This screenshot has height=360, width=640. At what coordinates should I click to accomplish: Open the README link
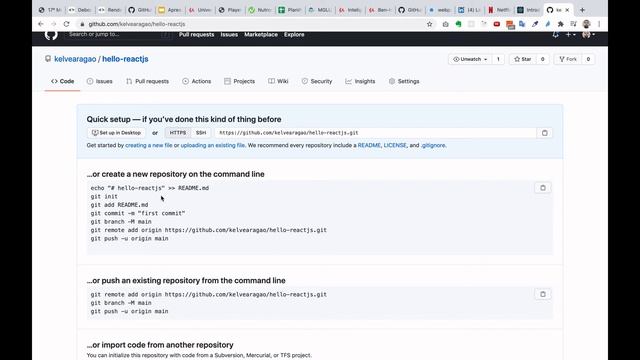[369, 145]
